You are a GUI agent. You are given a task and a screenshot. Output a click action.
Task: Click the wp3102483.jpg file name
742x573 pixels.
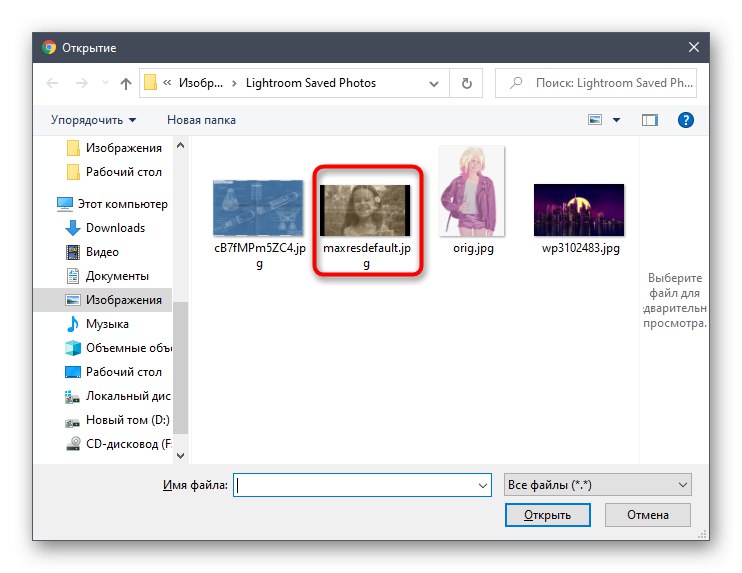[x=581, y=248]
